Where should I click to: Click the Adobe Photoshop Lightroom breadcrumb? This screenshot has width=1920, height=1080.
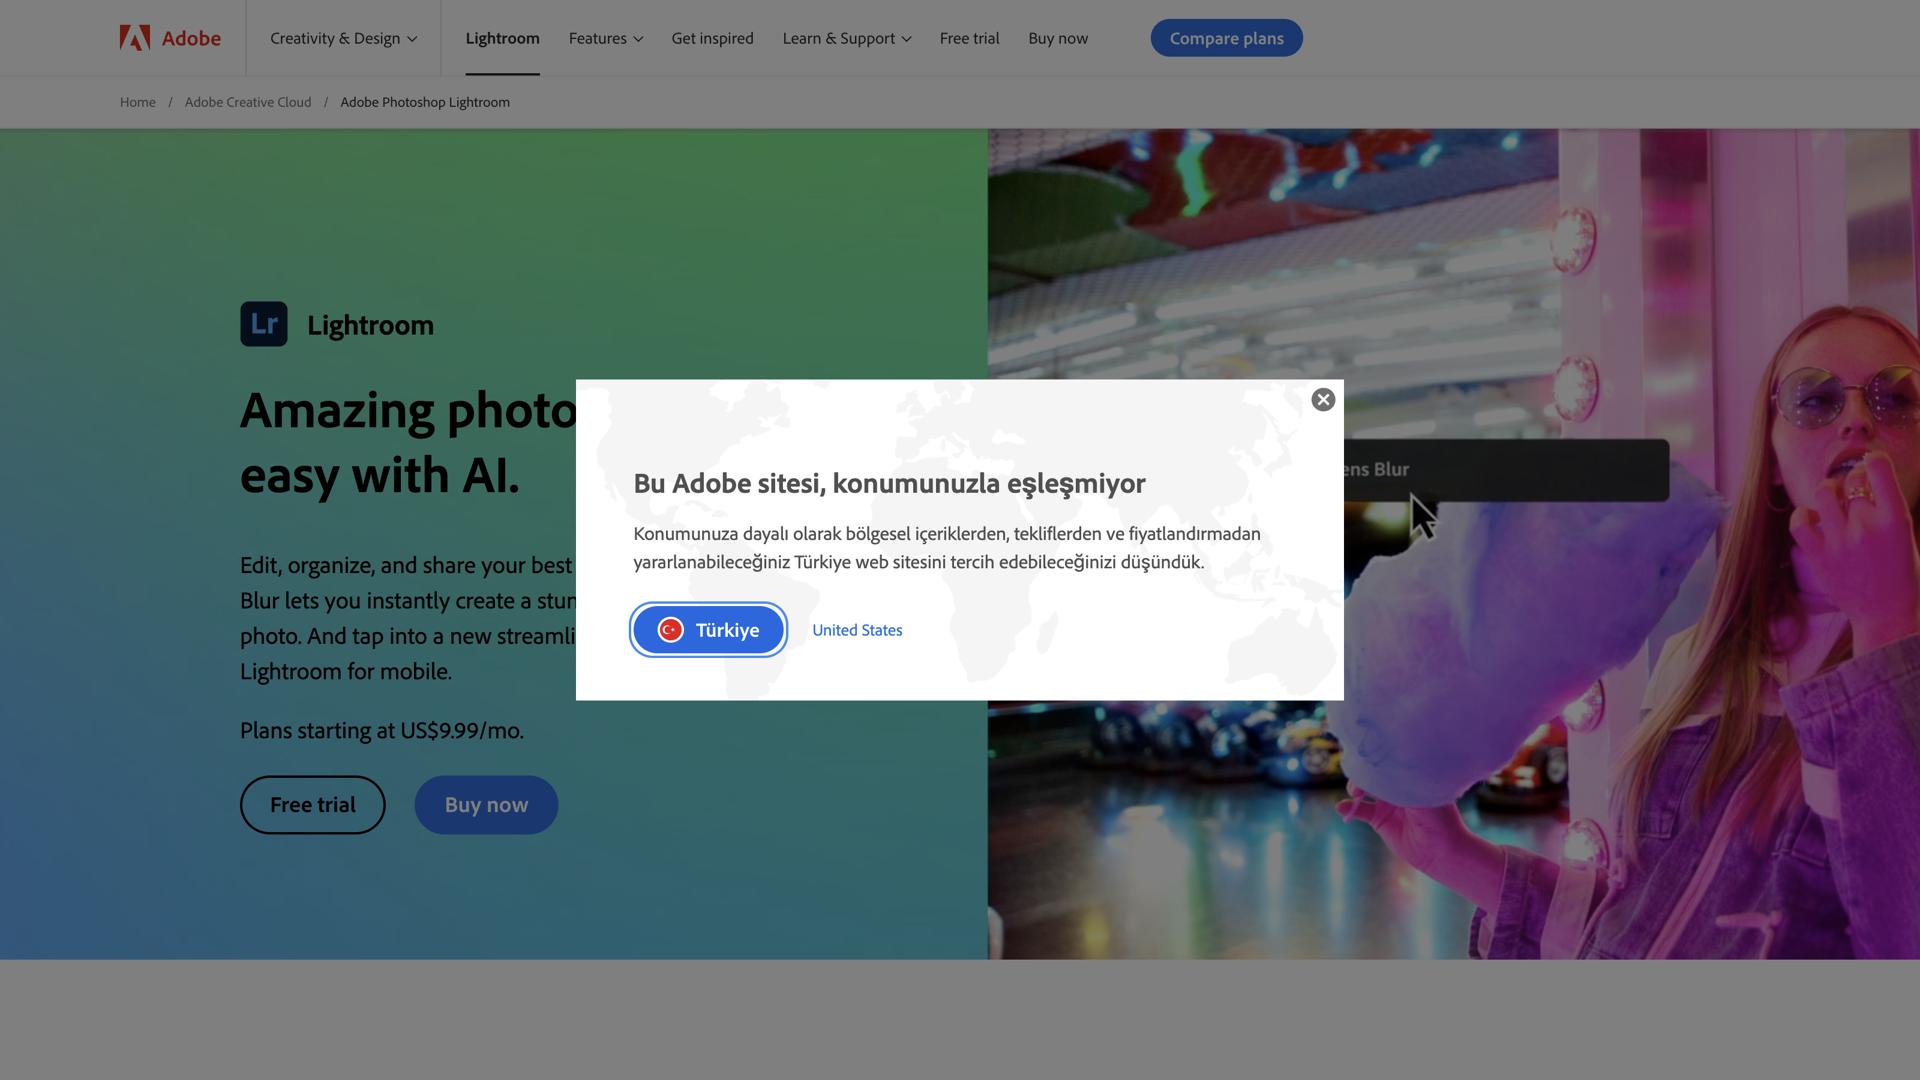pos(424,102)
